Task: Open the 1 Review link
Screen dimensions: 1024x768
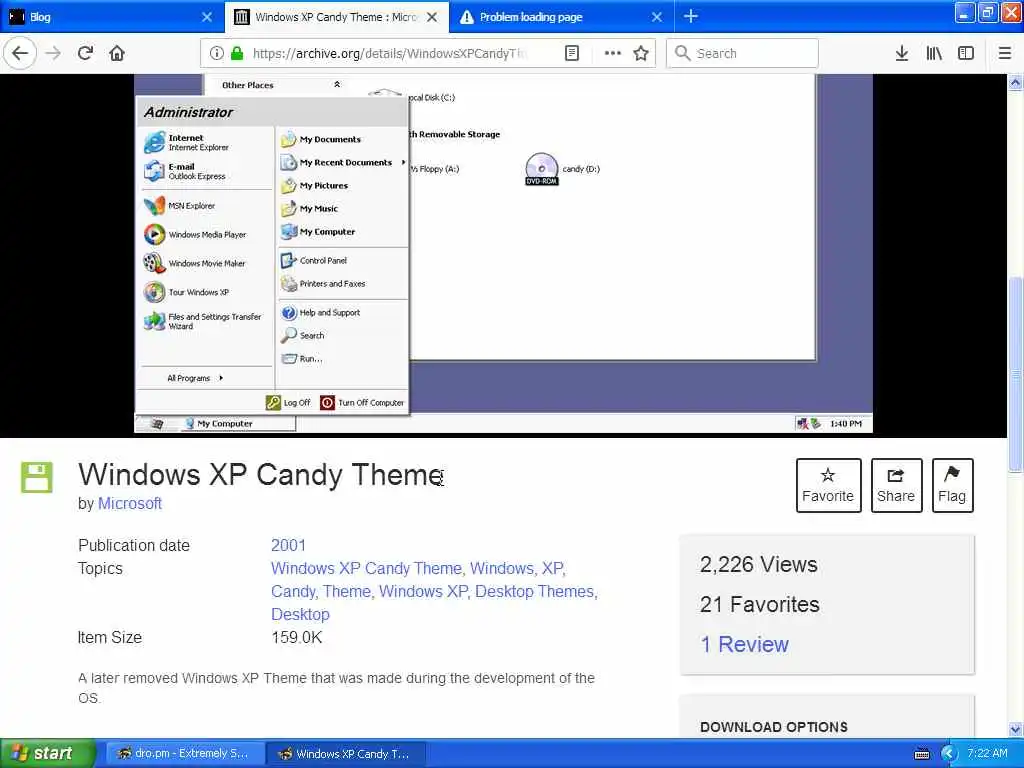Action: pos(744,645)
